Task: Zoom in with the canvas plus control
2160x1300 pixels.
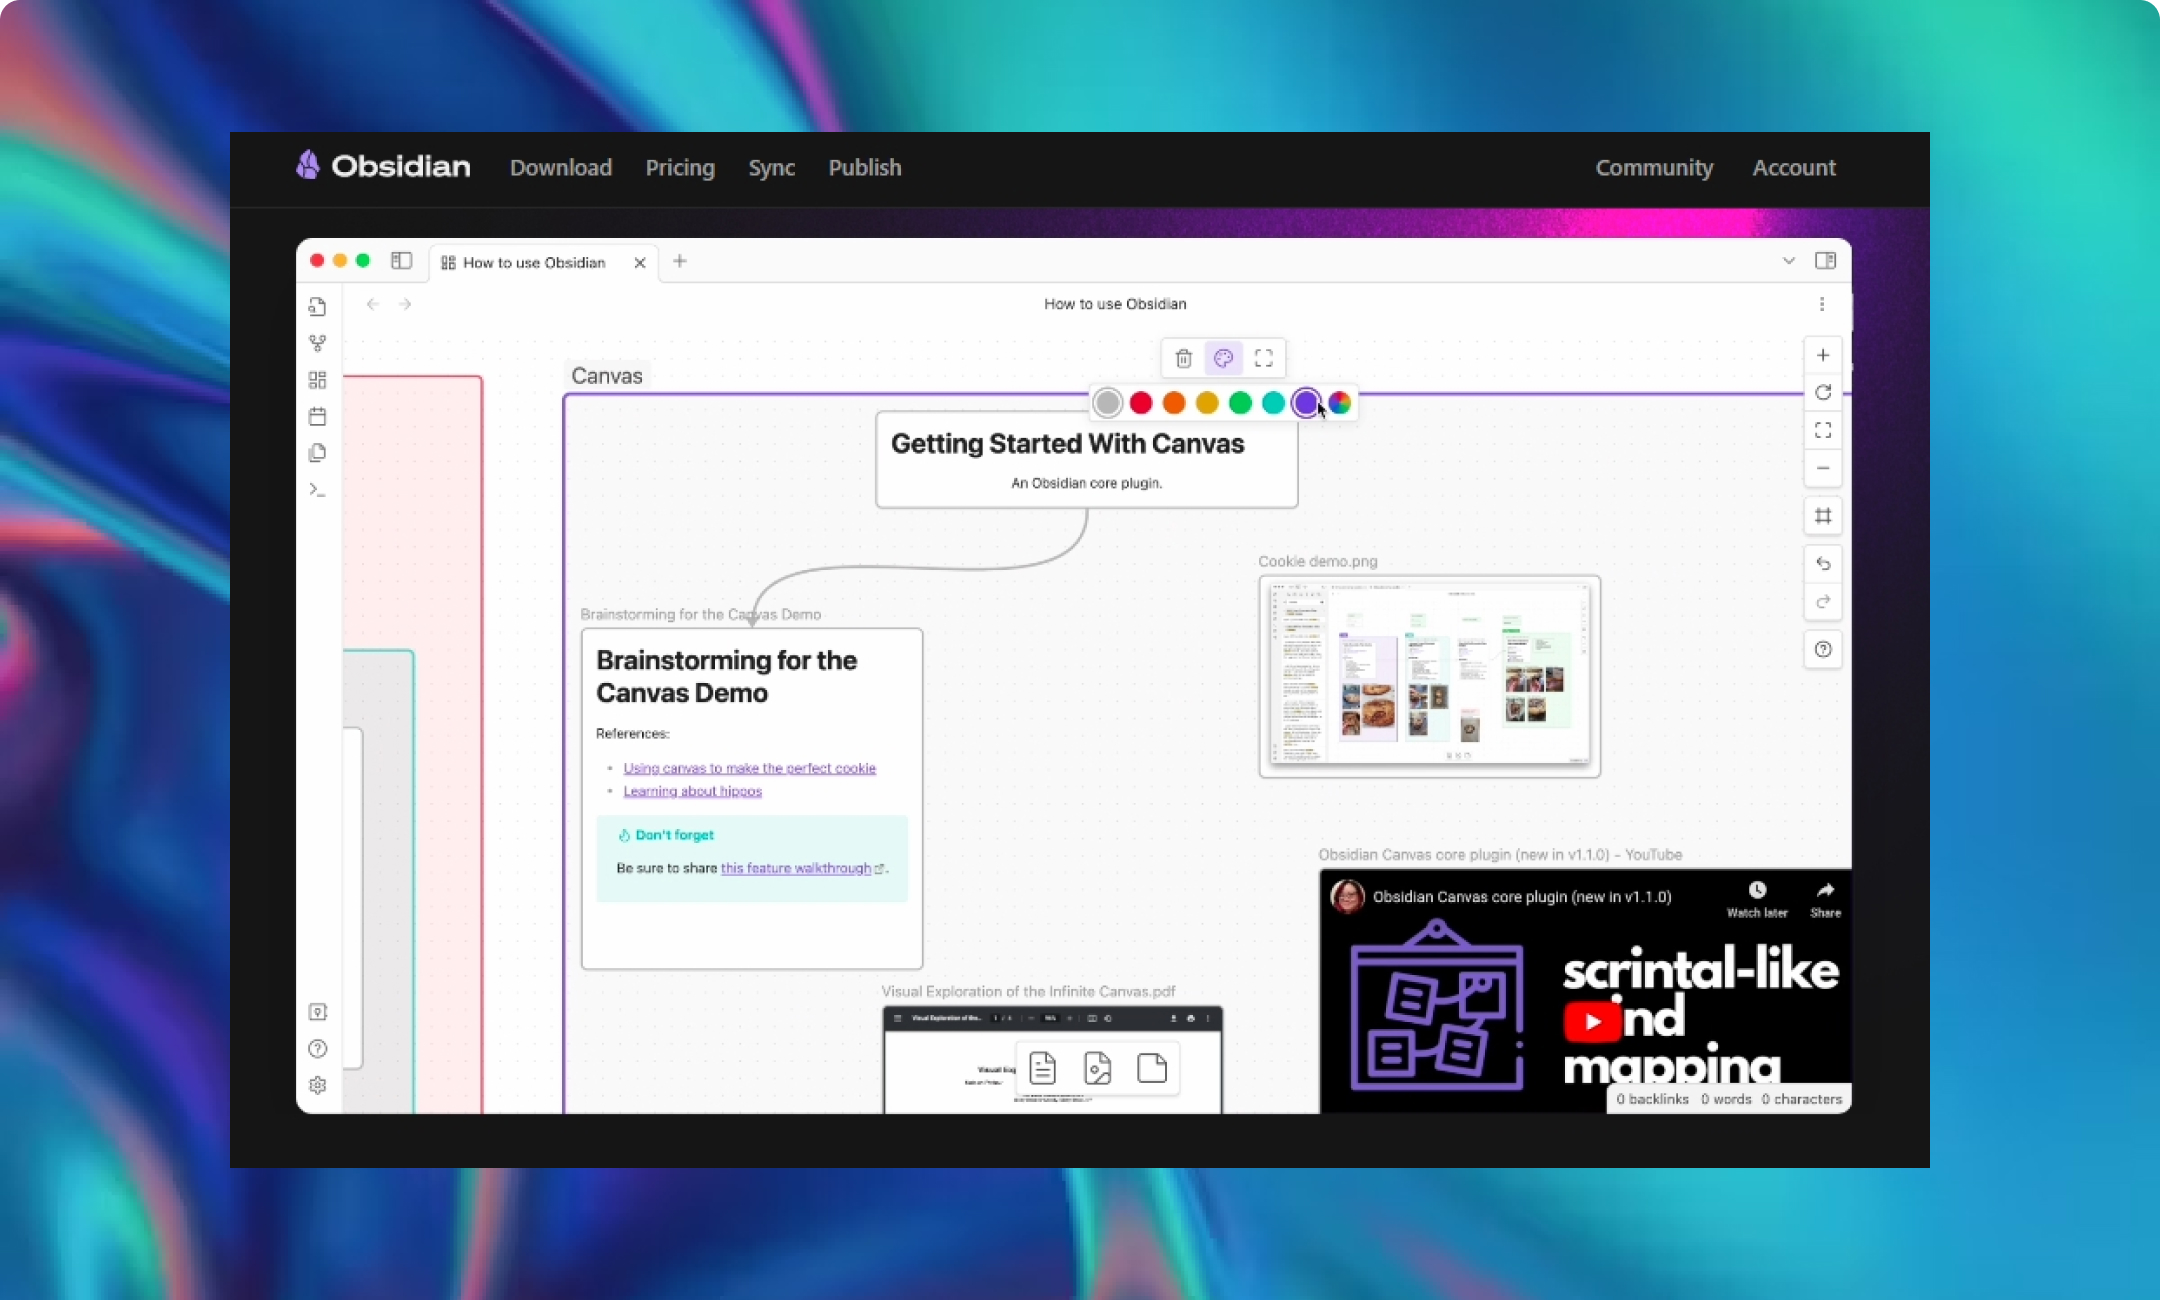Action: [x=1823, y=355]
